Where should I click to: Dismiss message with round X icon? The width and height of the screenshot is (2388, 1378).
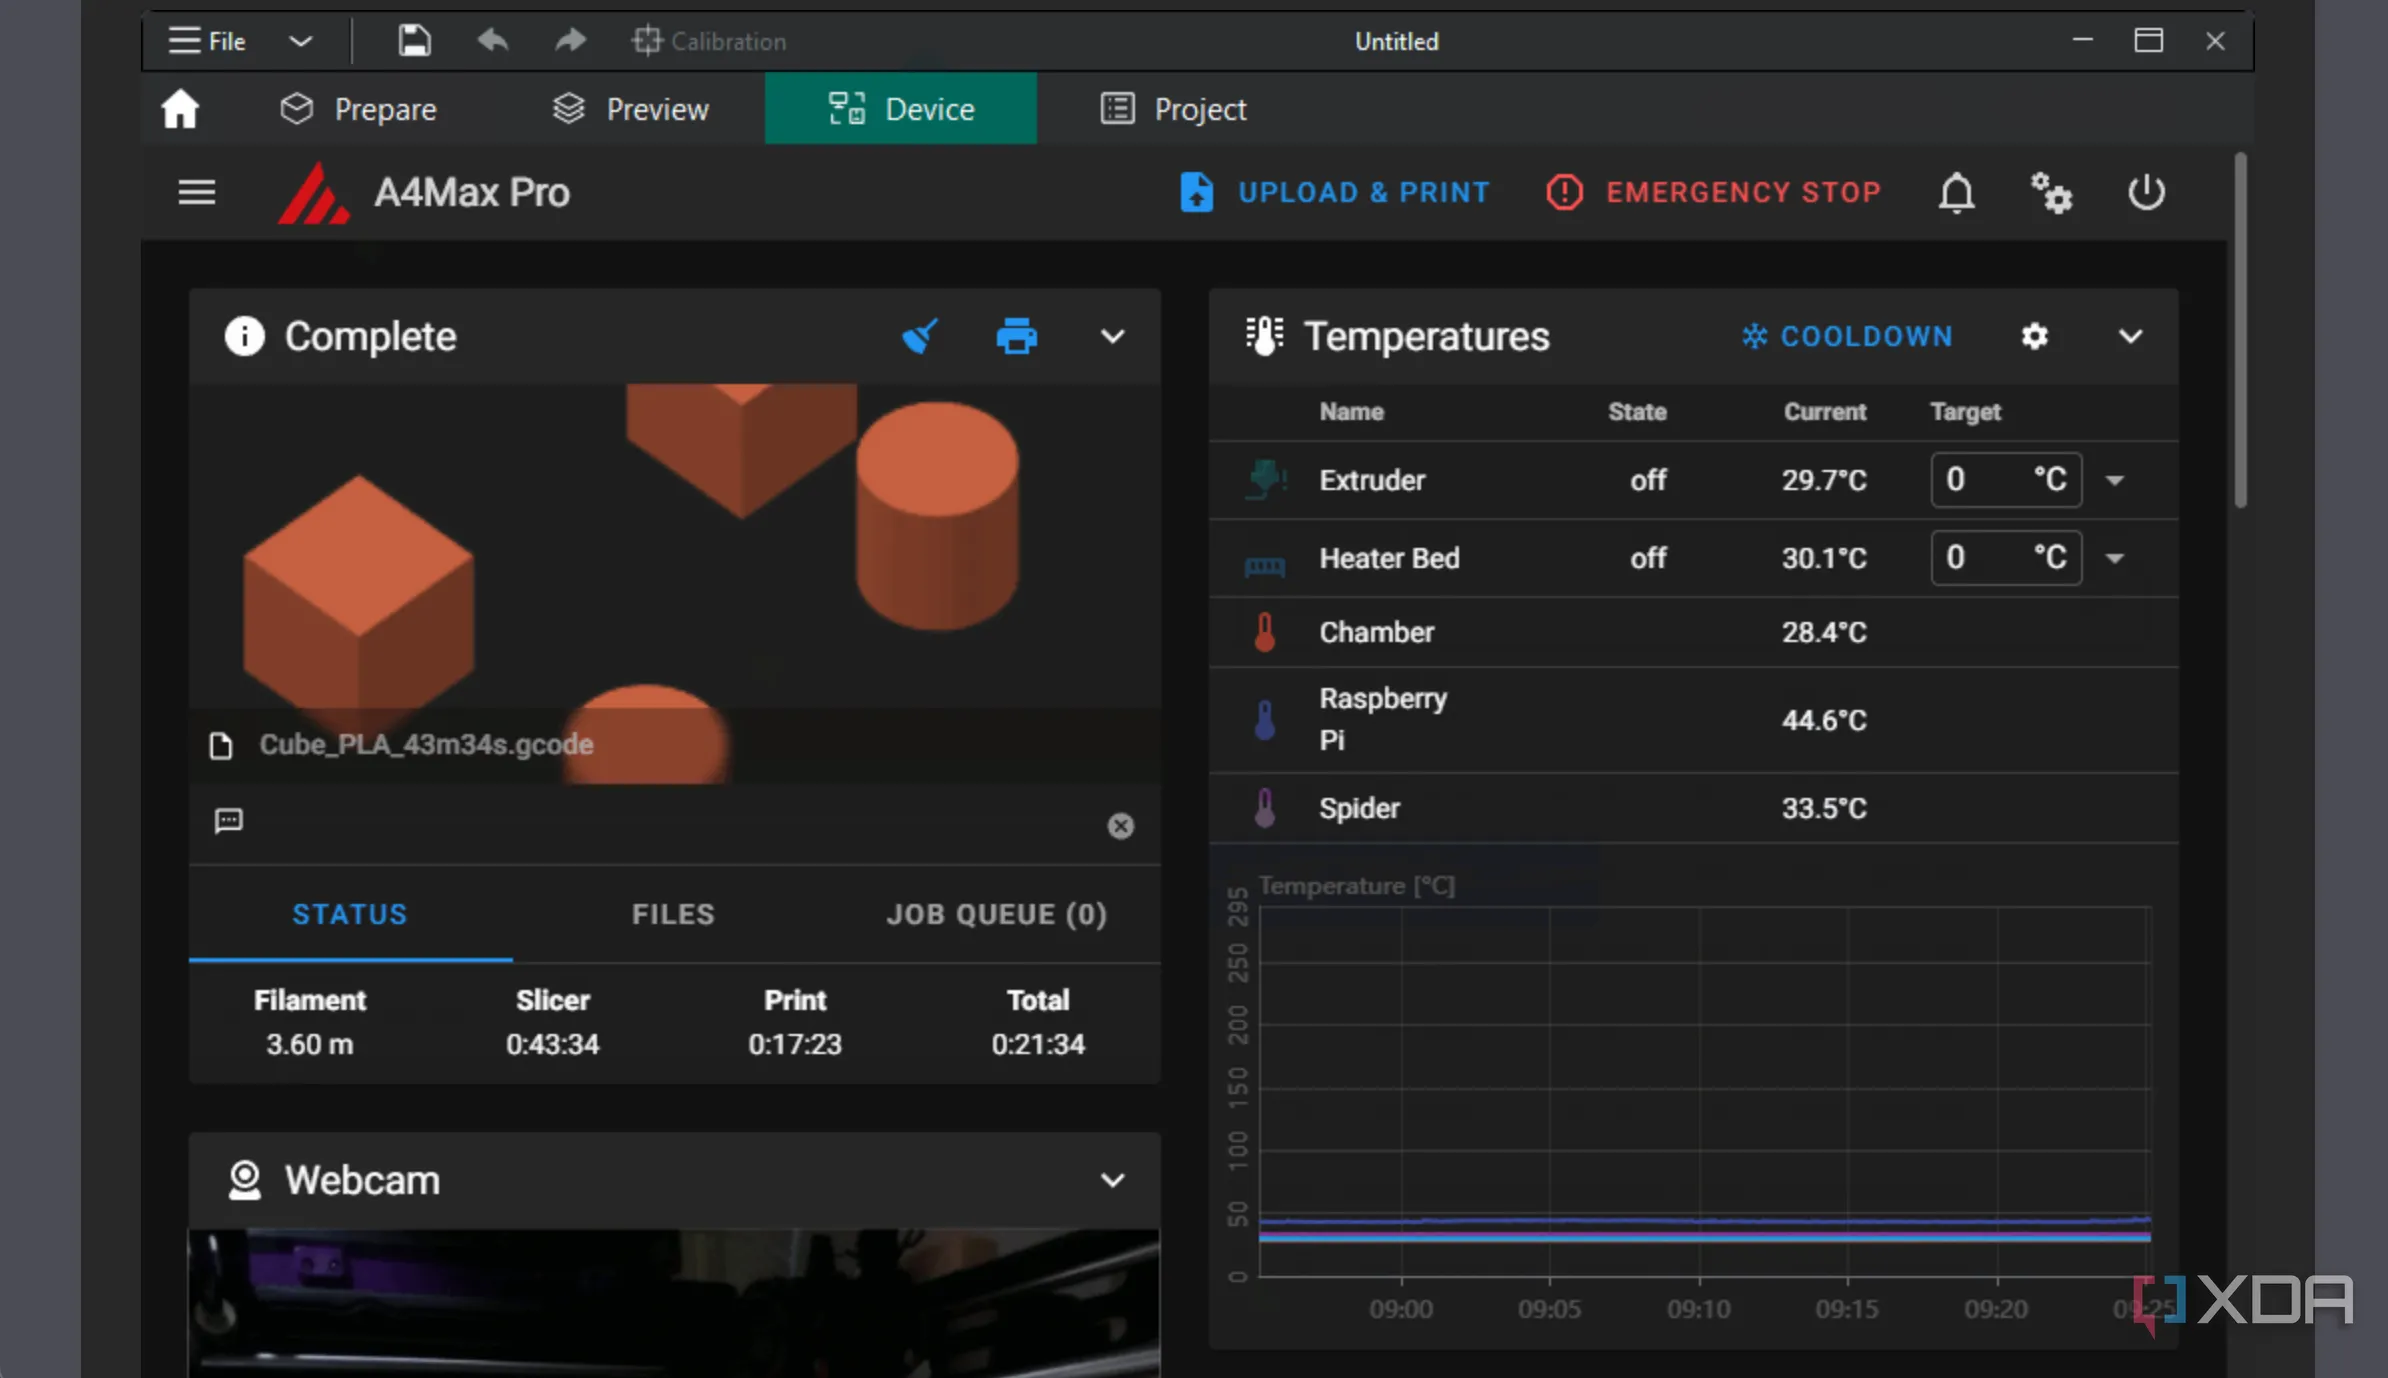[x=1120, y=825]
